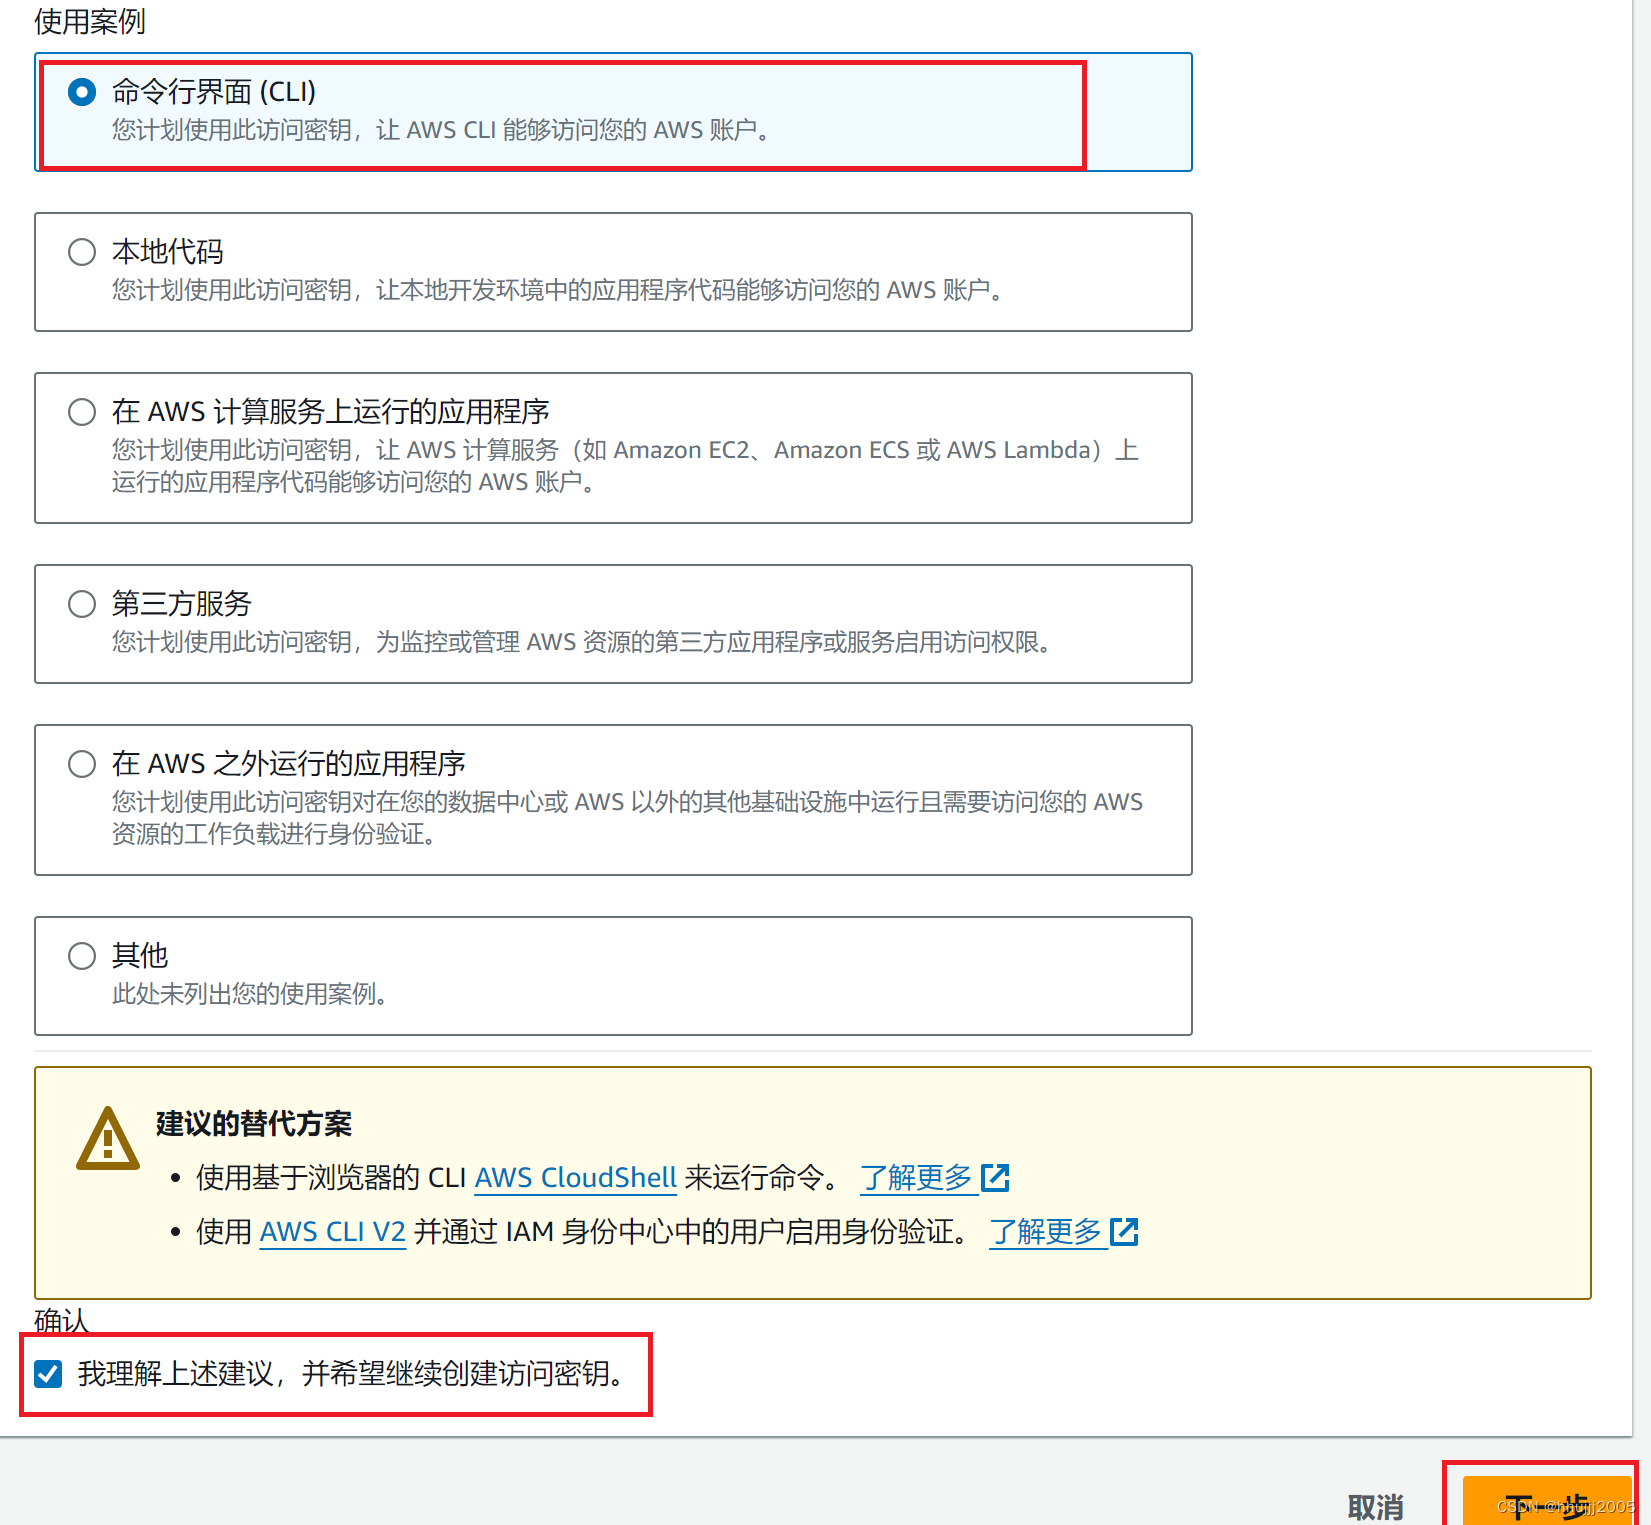Click 了解更多 next to AWS CLI V2
Screen dimensions: 1651x1525
tap(1047, 1231)
